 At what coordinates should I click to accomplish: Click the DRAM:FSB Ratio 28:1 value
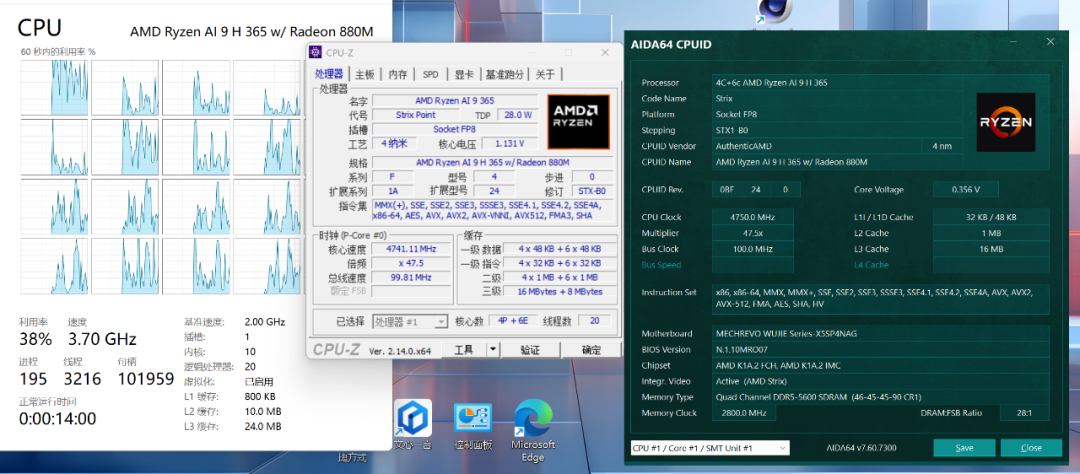click(1026, 413)
